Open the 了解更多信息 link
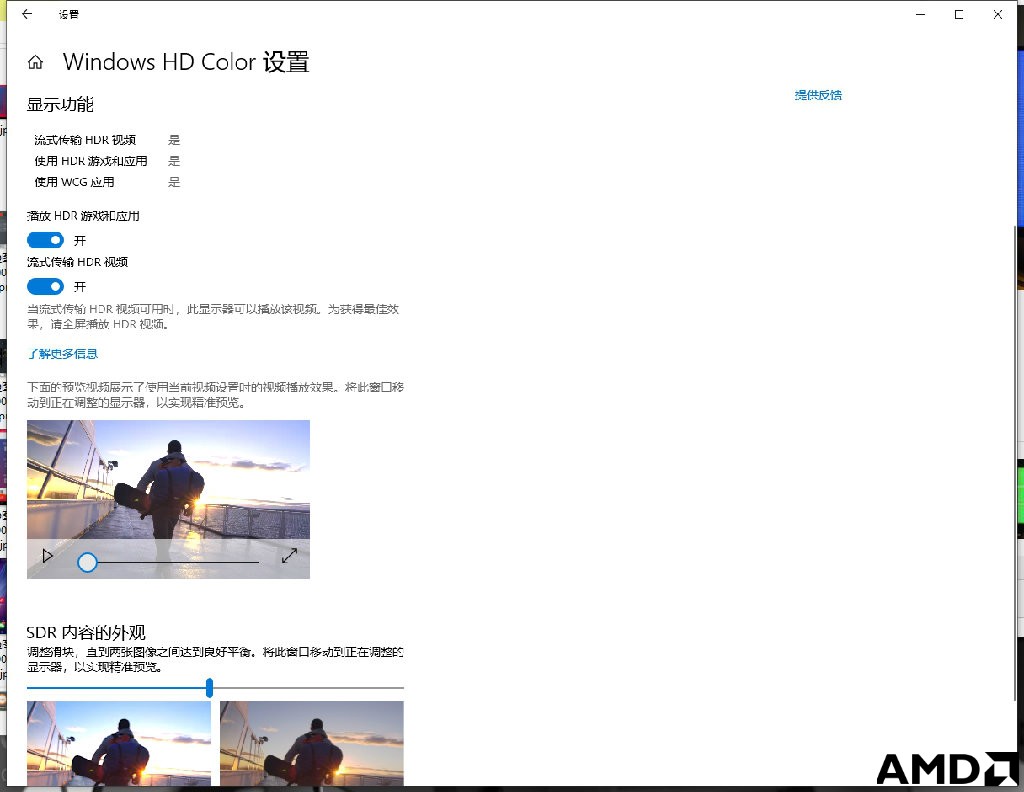The height and width of the screenshot is (792, 1024). [x=63, y=354]
